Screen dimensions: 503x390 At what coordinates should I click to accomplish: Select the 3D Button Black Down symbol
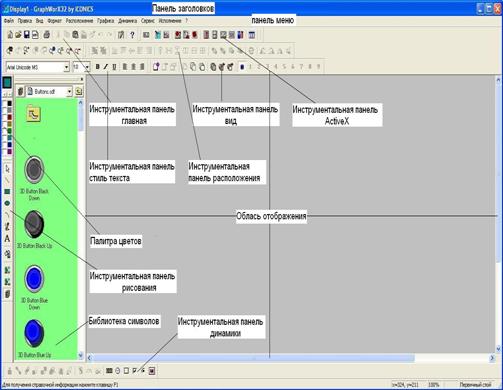tap(34, 170)
